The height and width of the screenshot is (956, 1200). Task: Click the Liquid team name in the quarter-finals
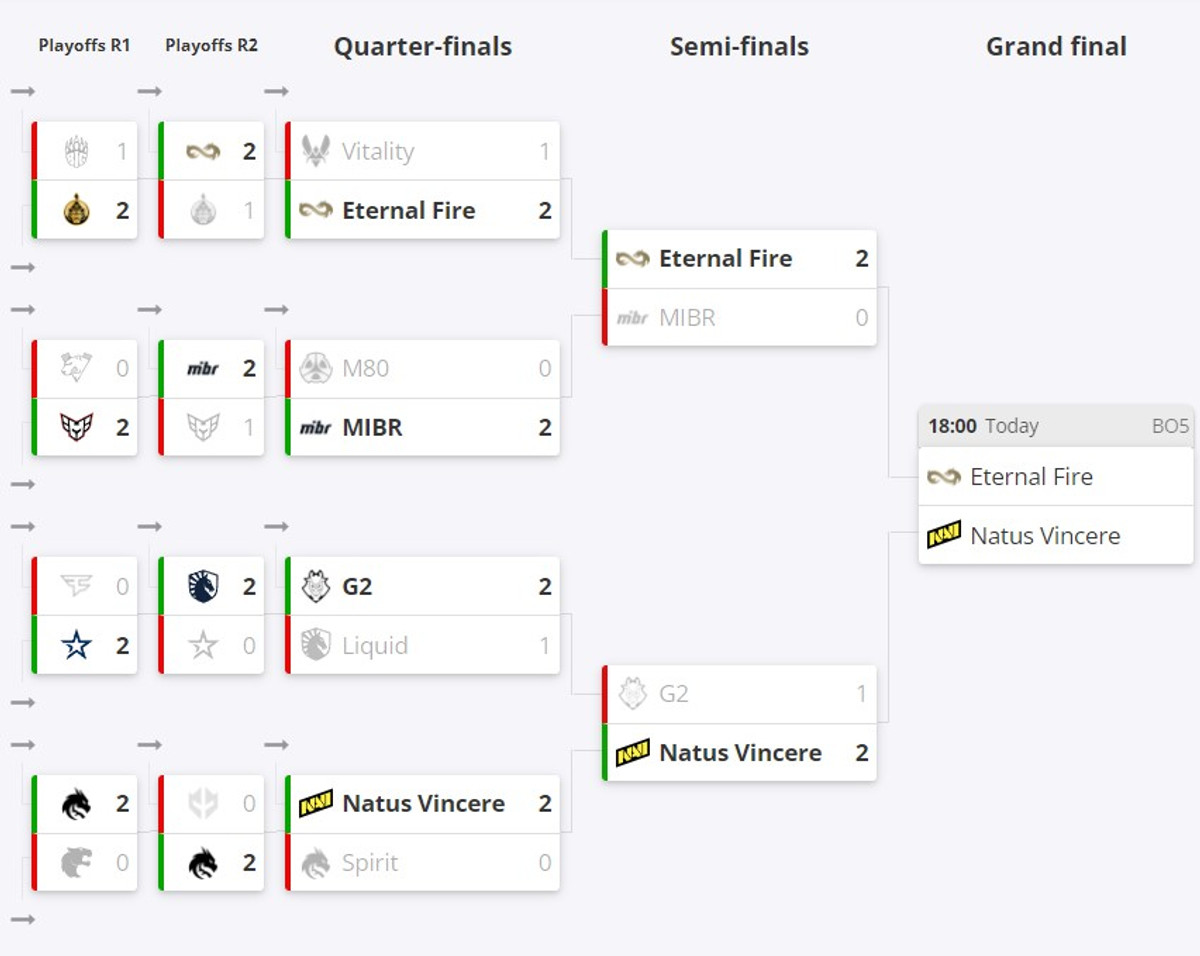(x=375, y=646)
